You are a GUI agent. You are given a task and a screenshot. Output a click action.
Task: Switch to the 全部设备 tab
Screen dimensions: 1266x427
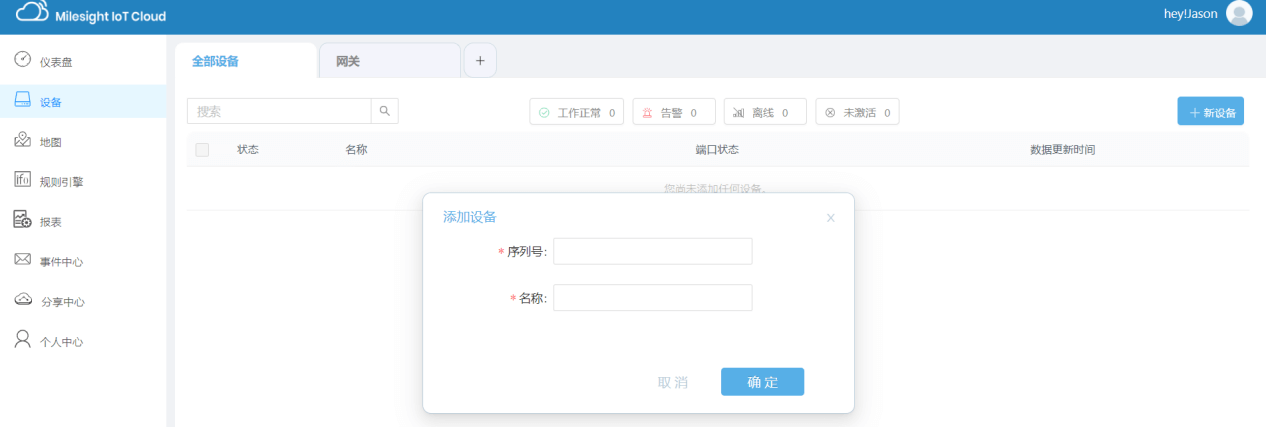[x=216, y=61]
